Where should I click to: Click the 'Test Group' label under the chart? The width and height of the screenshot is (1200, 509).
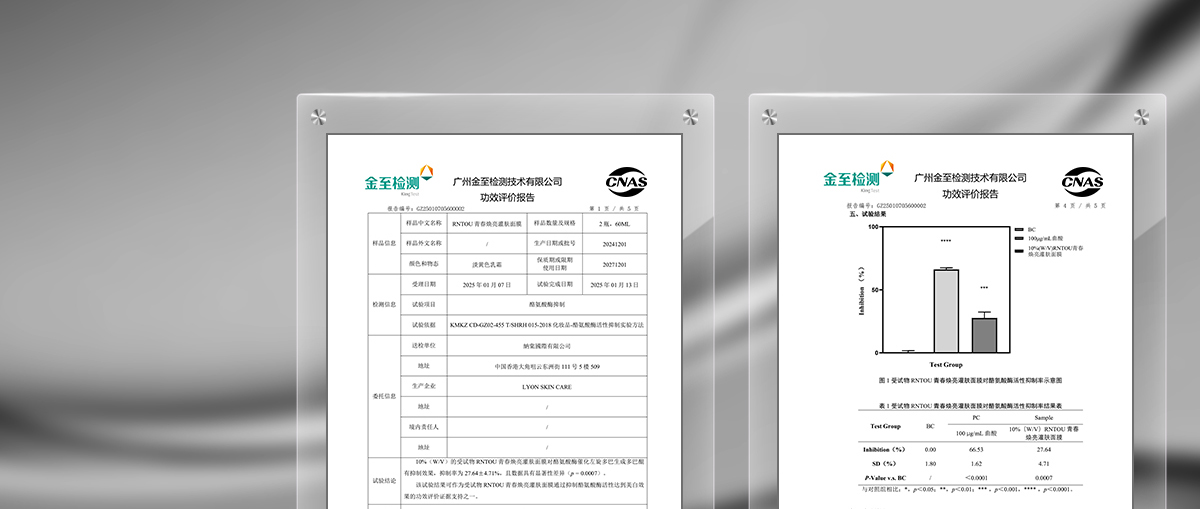point(946,365)
